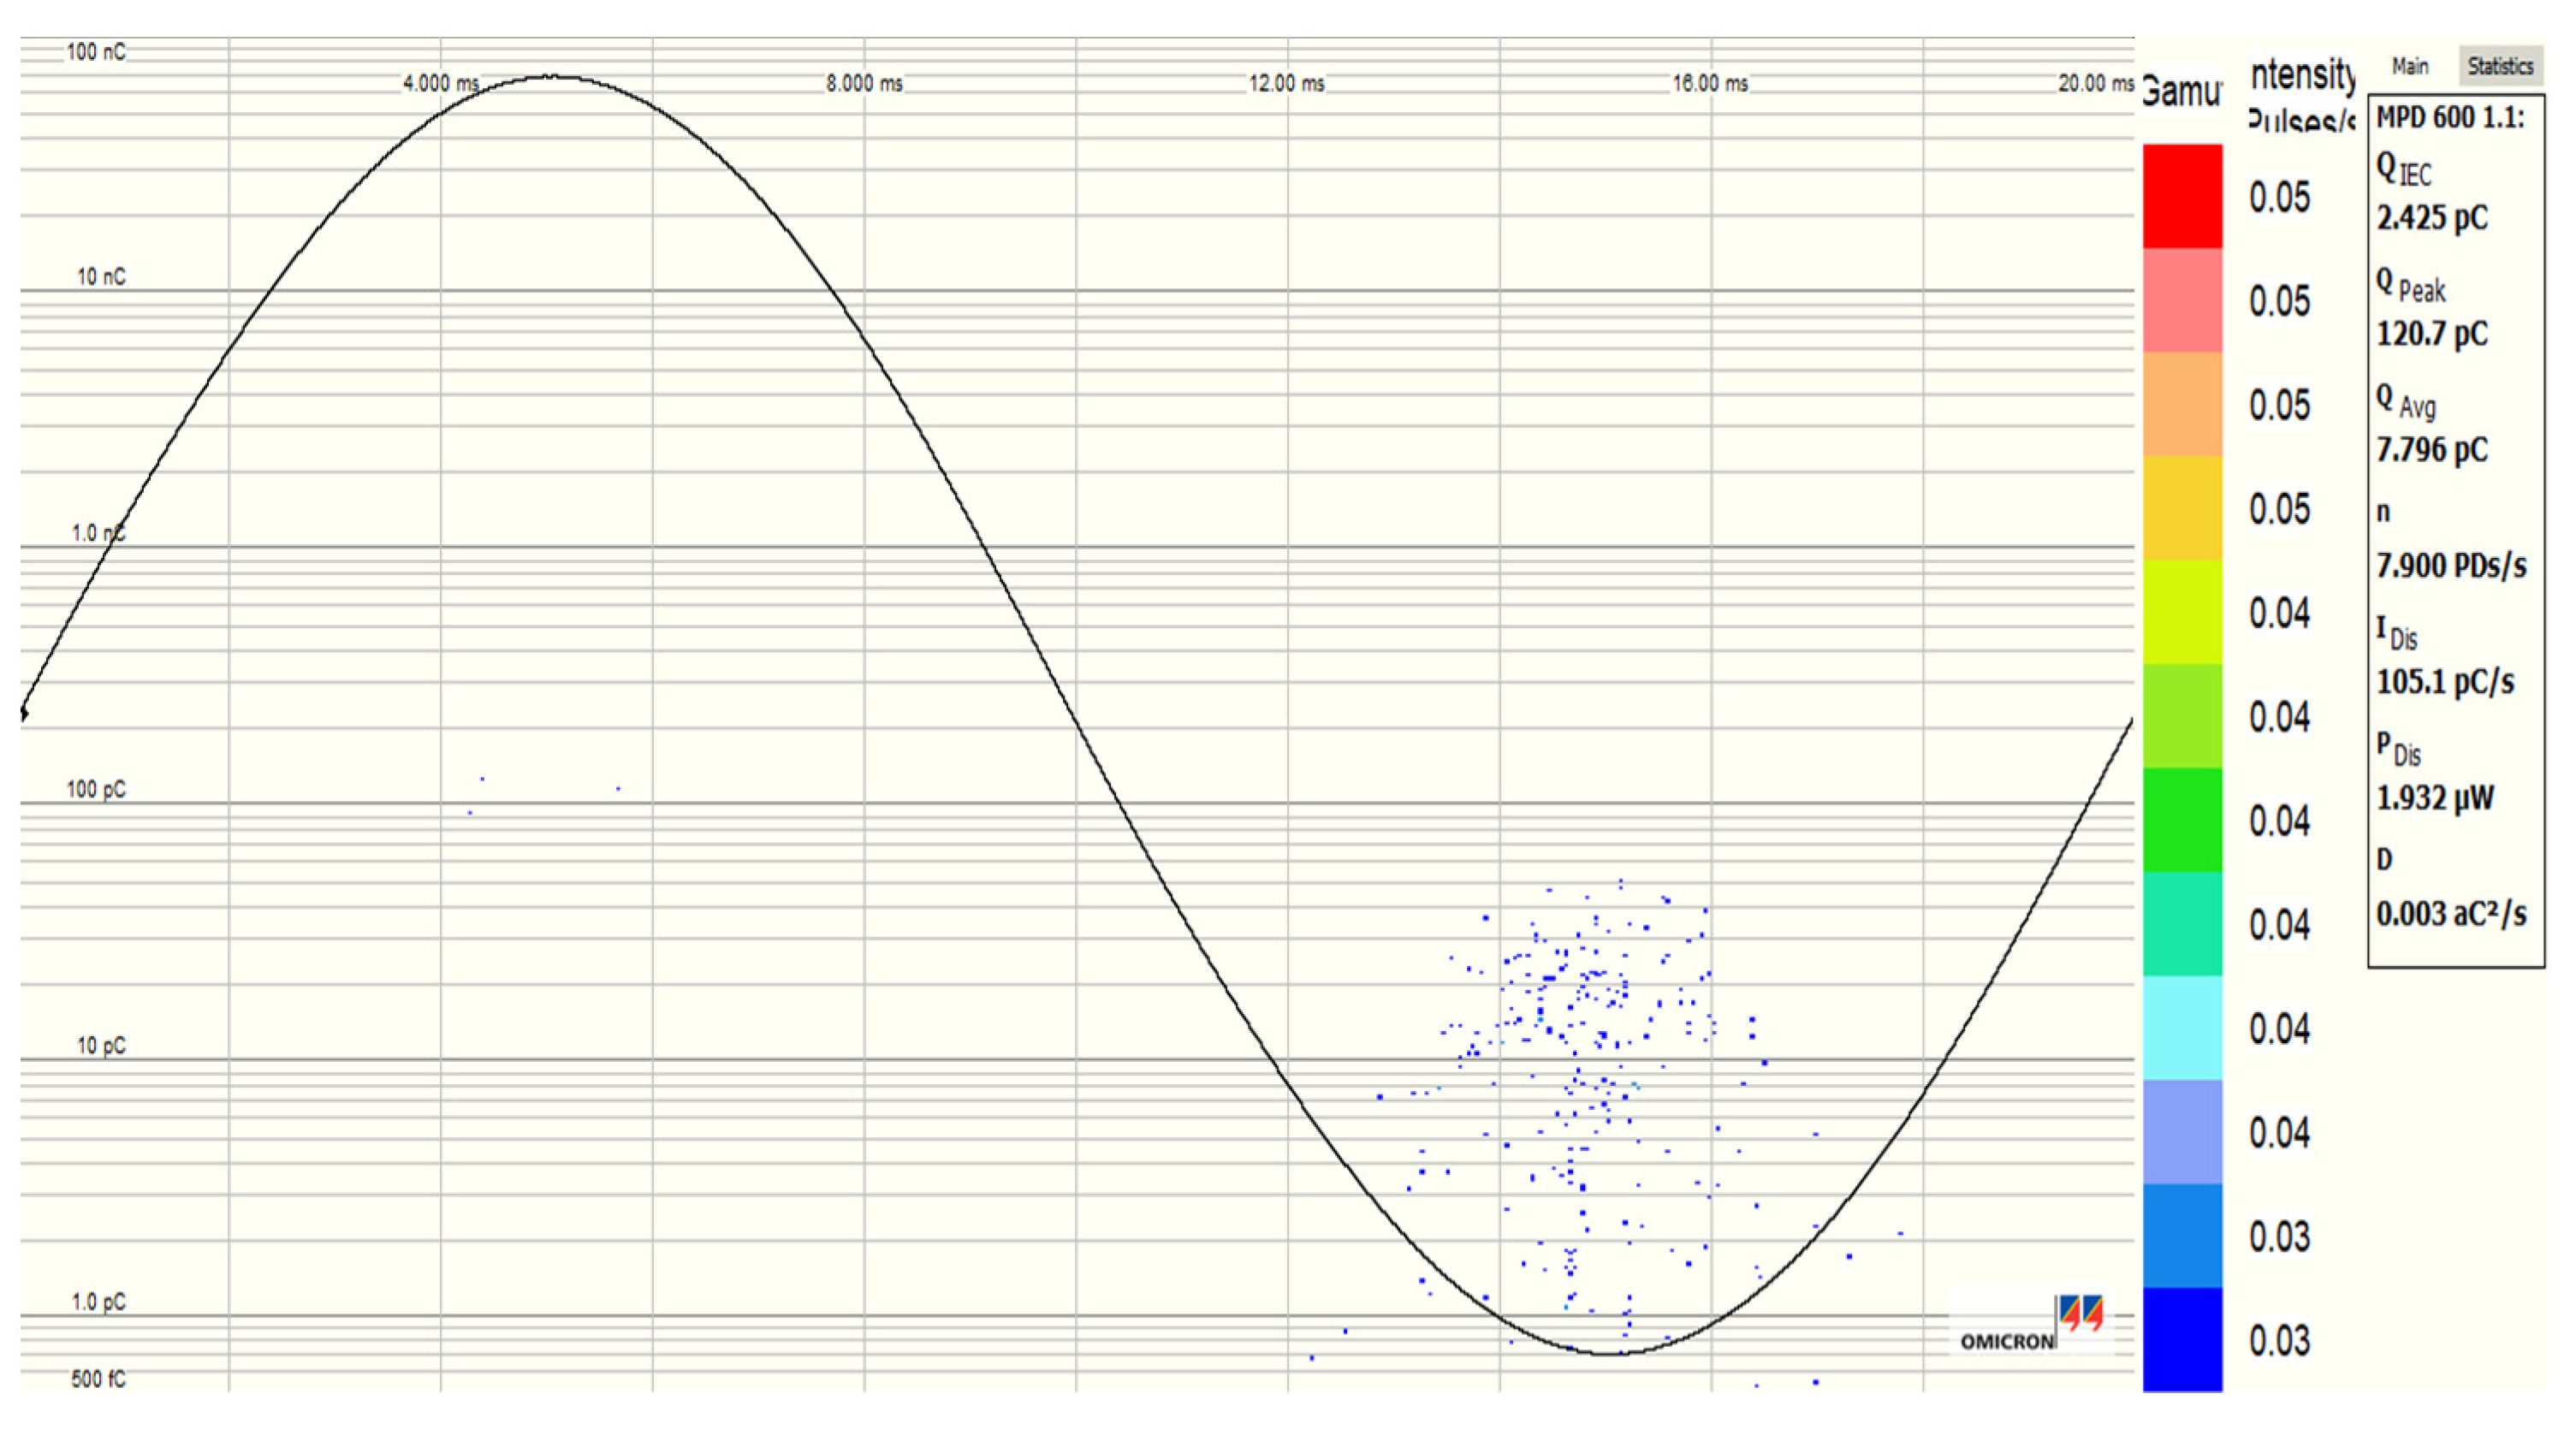The image size is (2576, 1429).
Task: Select the golden yellow color swatch
Action: [x=2182, y=508]
